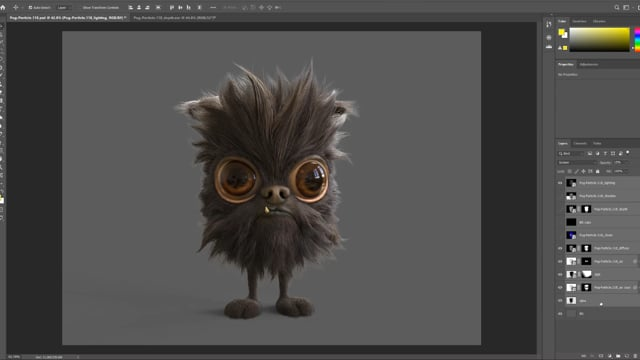The image size is (640, 360).
Task: Select the lighting layer thumbnail
Action: click(571, 183)
